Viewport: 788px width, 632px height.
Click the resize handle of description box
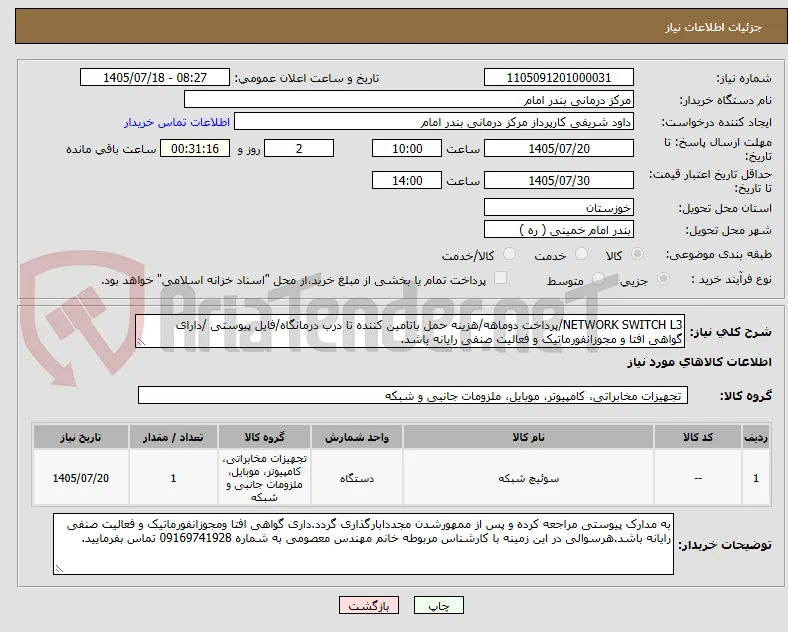click(141, 342)
